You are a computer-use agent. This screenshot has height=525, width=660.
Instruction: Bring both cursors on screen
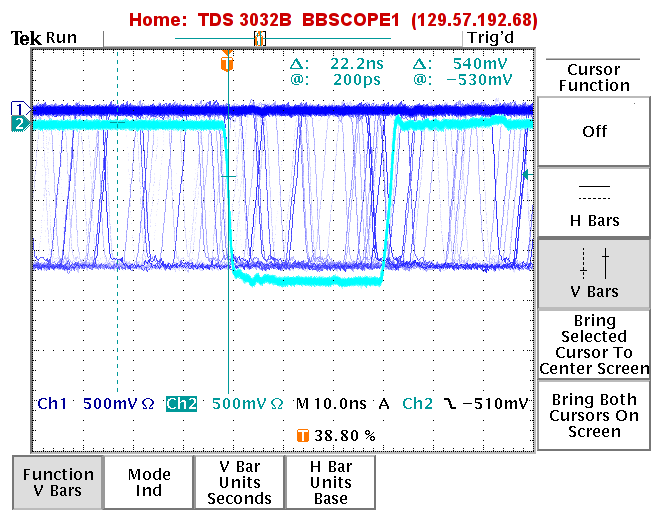594,416
